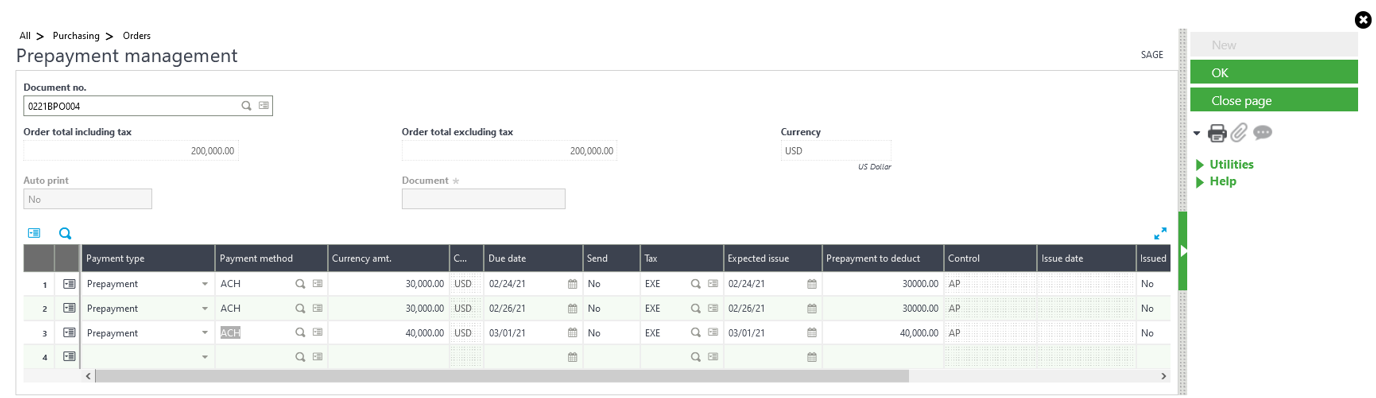Click the Document no. search magnifier icon

[x=246, y=105]
